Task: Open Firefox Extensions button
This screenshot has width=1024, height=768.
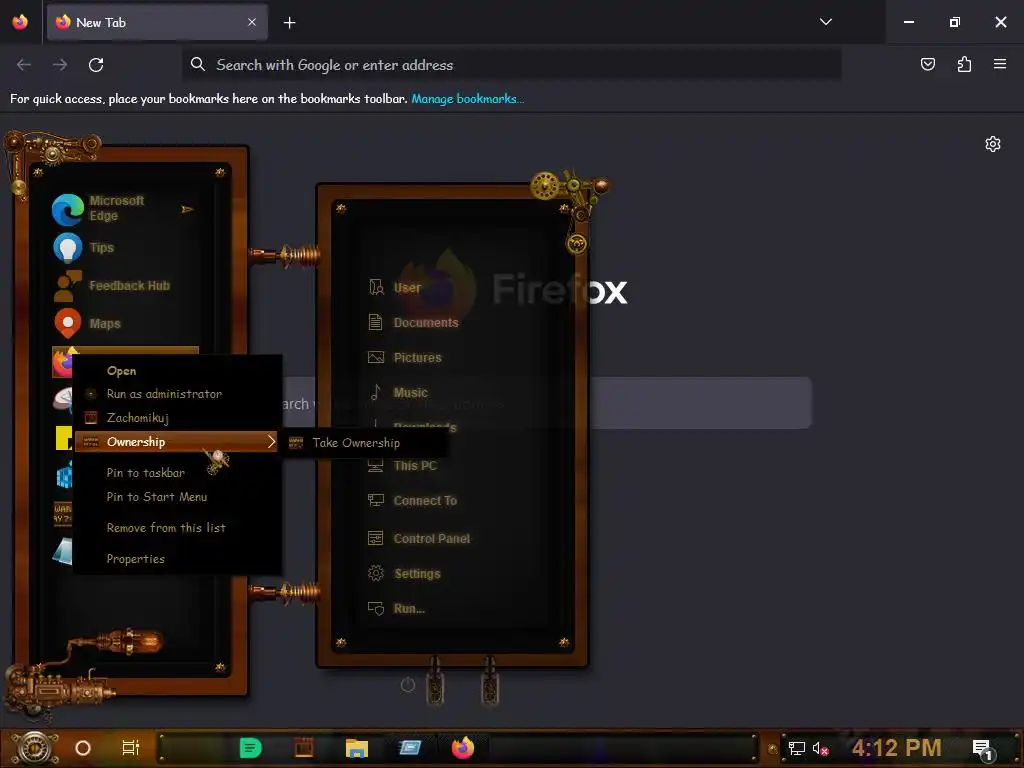Action: [x=964, y=64]
